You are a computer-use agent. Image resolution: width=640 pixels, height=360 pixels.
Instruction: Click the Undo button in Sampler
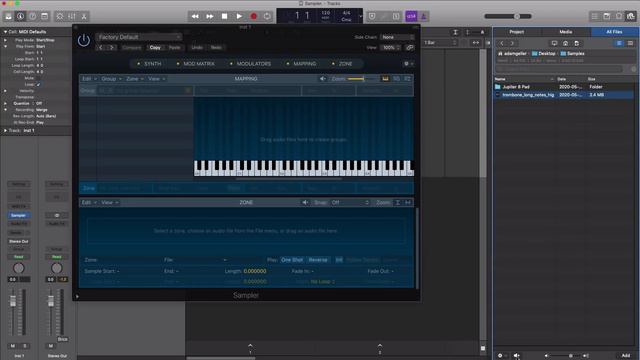click(x=197, y=48)
